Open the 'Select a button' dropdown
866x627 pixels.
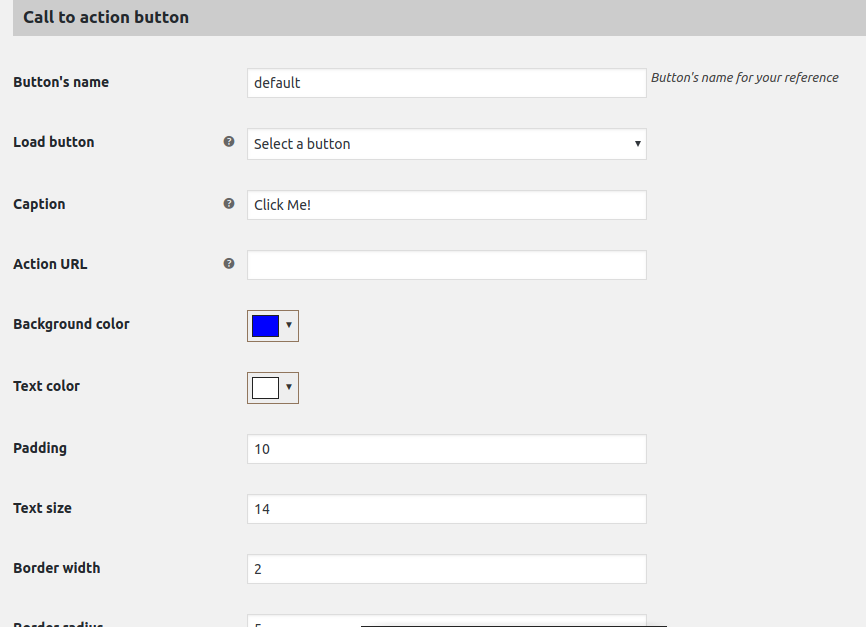(x=446, y=144)
